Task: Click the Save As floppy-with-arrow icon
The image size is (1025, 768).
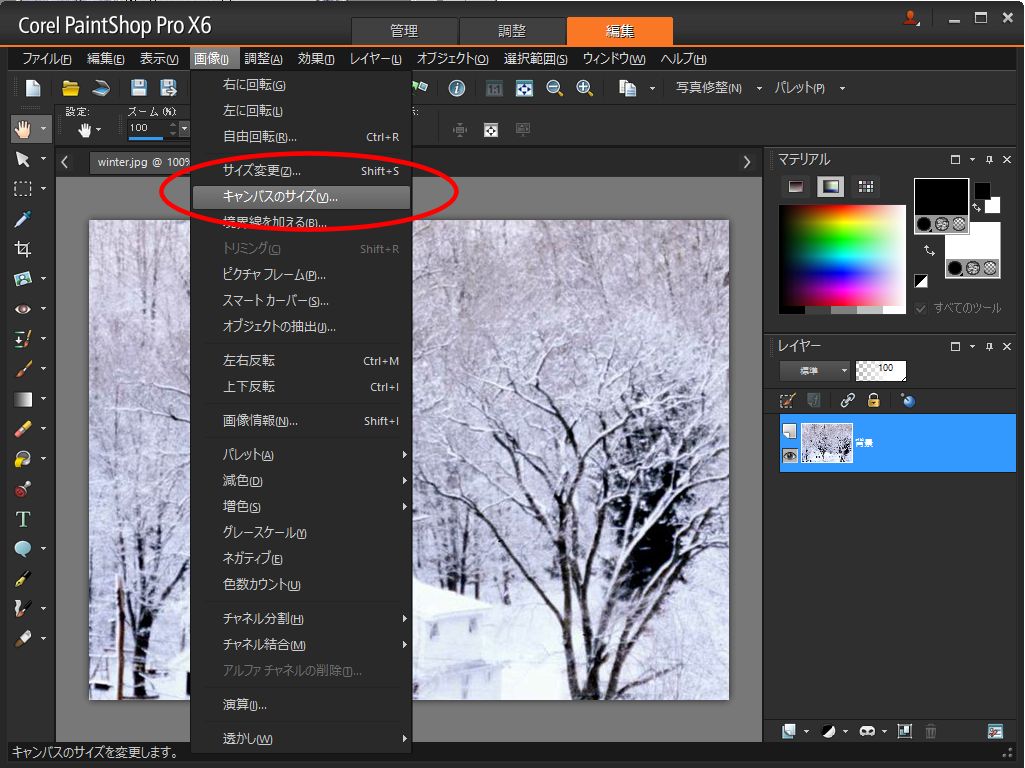Action: point(169,88)
